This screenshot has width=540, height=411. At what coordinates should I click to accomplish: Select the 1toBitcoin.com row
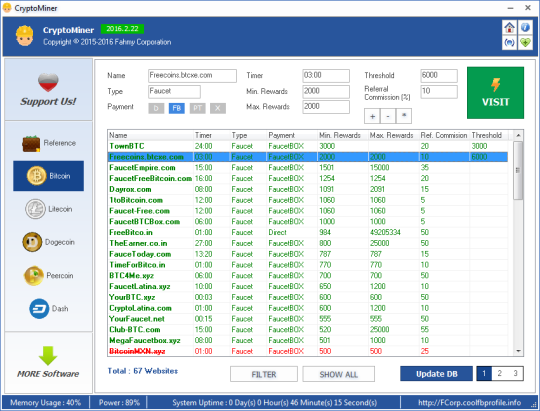click(308, 200)
